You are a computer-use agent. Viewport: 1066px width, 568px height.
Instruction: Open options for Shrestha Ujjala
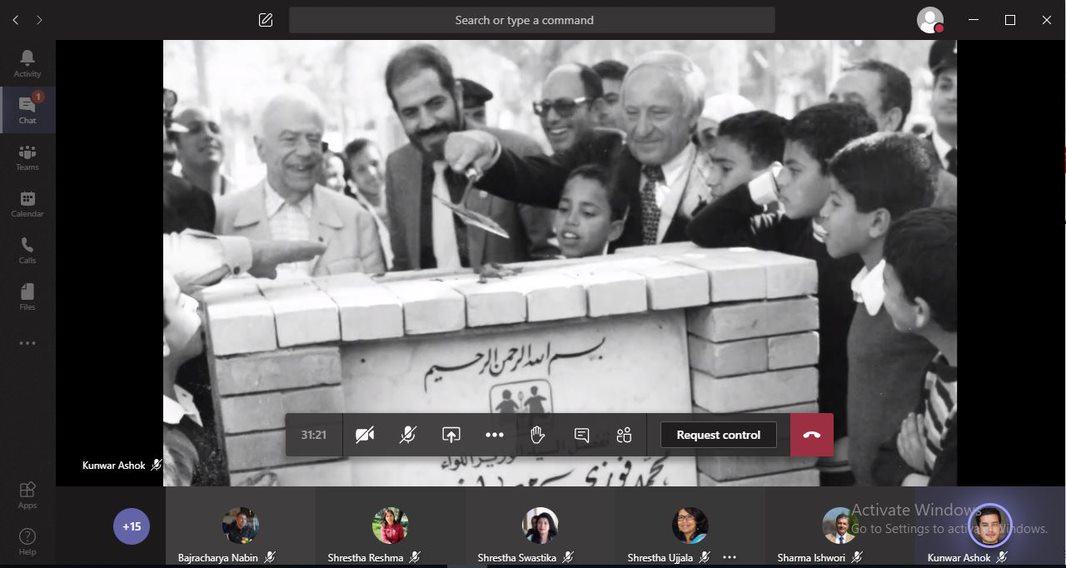coord(729,557)
